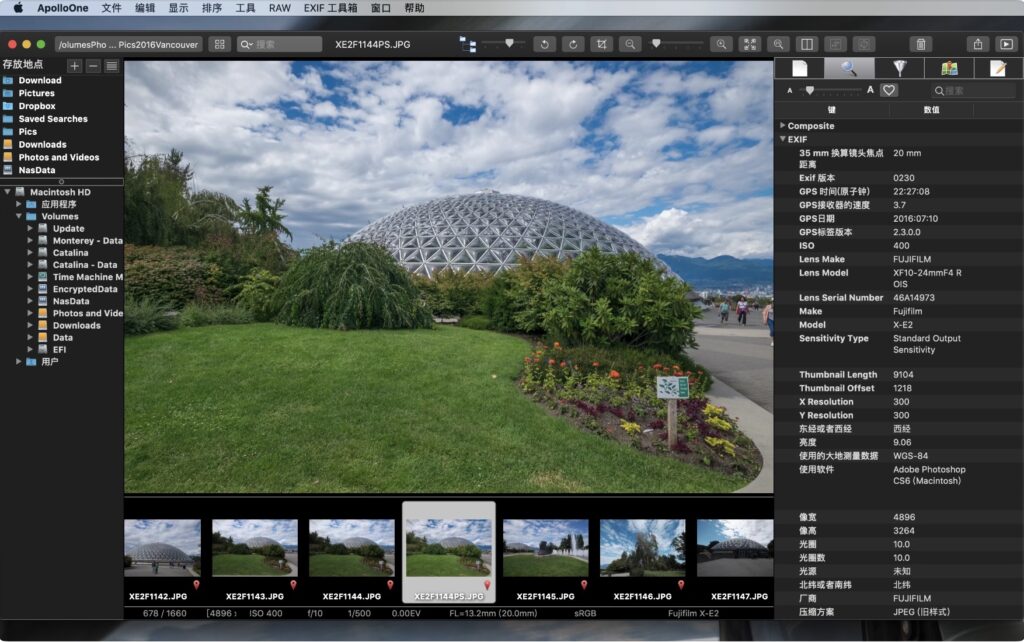1024x642 pixels.
Task: Select Dropbox in the places list
Action: pyautogui.click(x=36, y=106)
